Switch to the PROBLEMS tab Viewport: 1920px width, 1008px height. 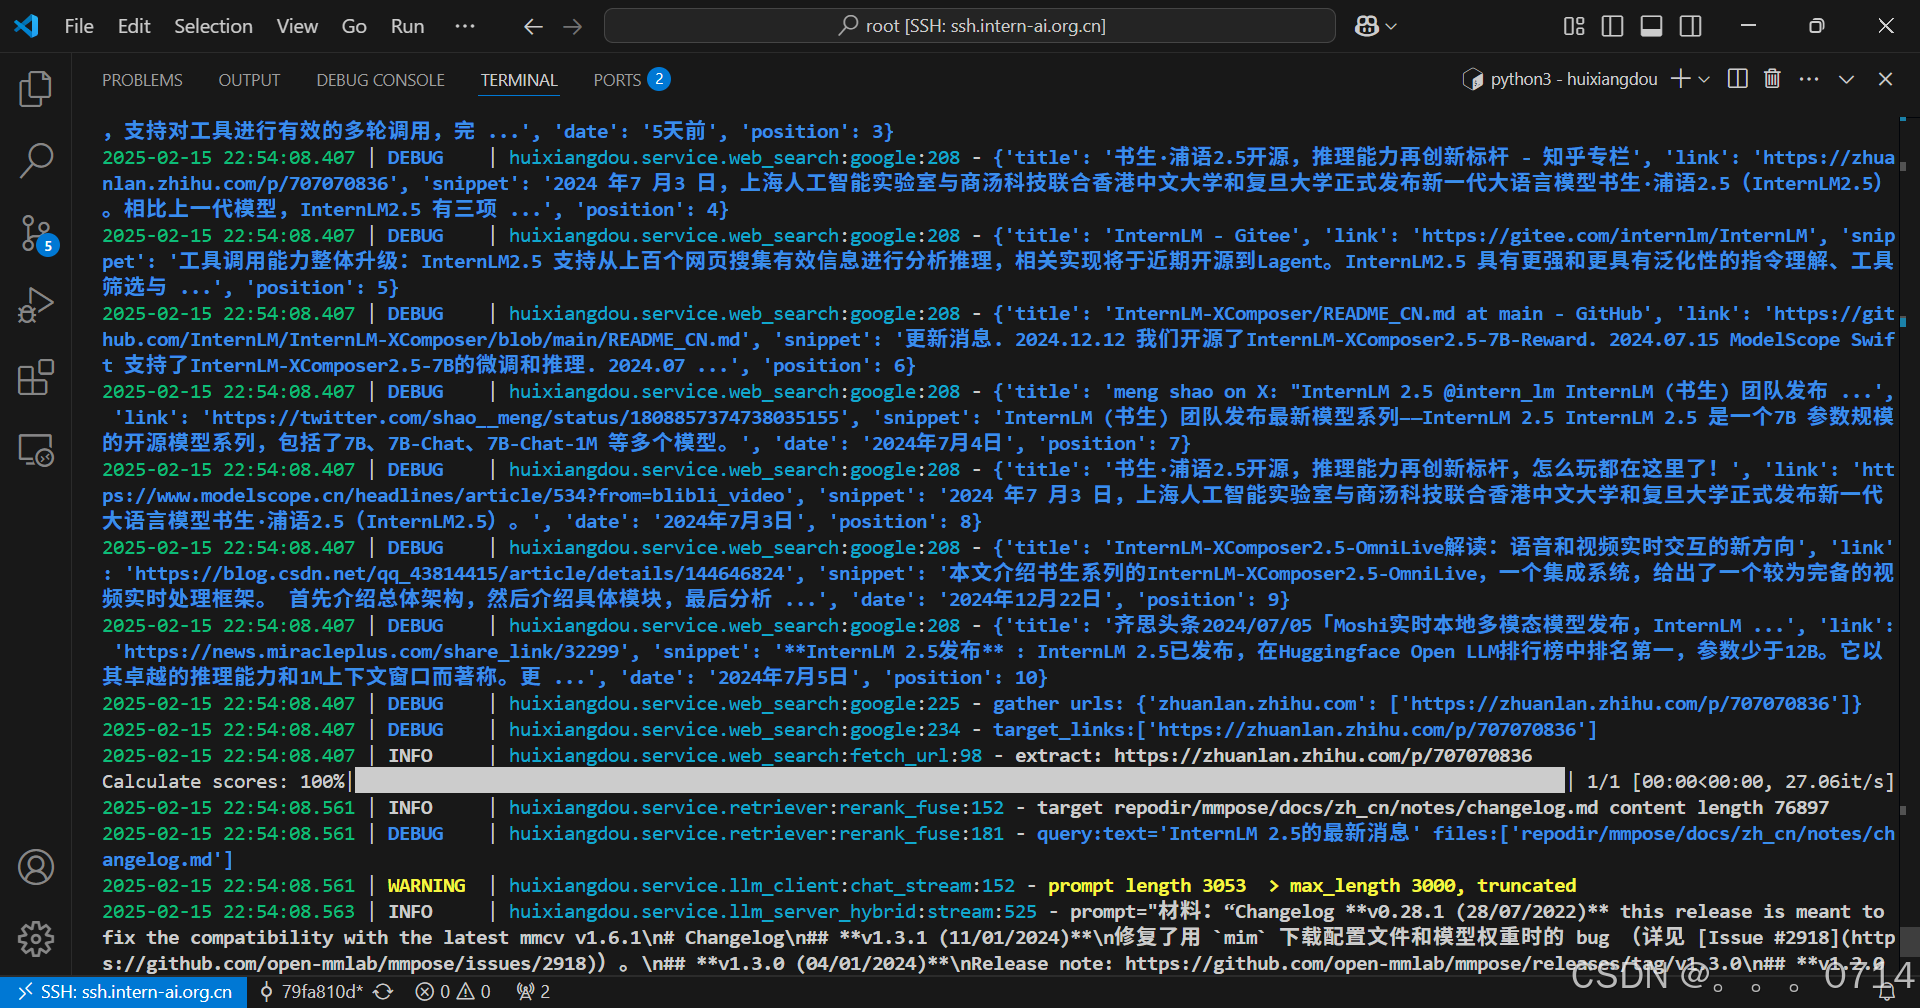click(x=142, y=80)
